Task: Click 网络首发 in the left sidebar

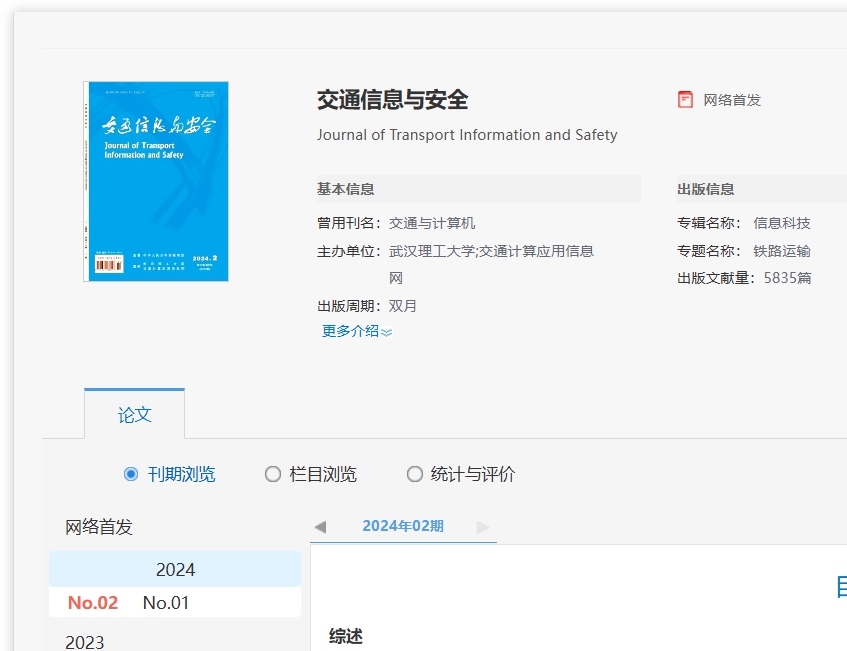Action: pyautogui.click(x=99, y=527)
